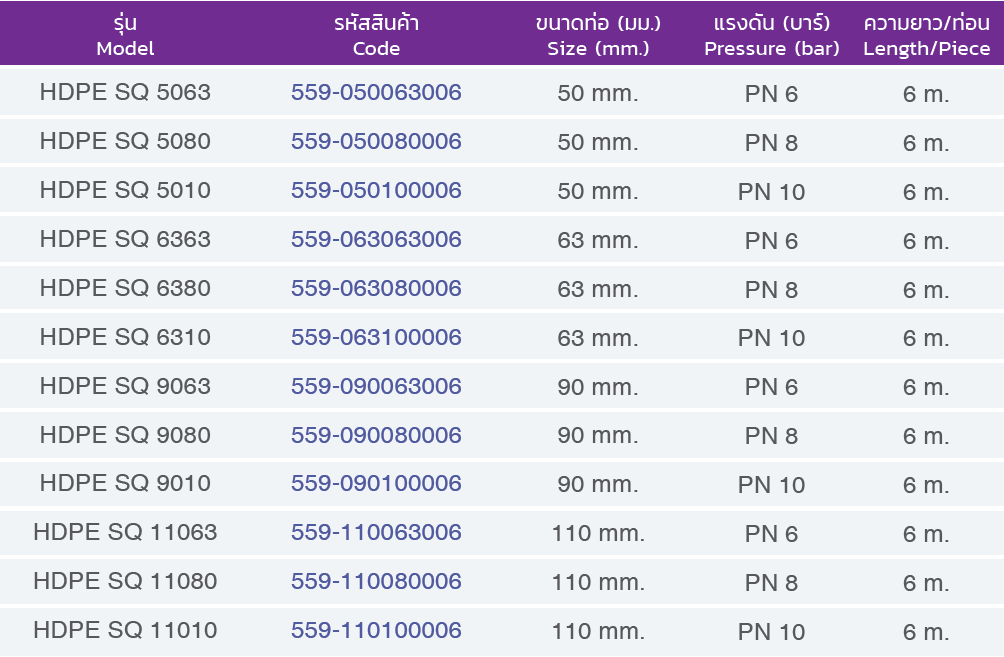Click PN 8 in HDPE SQ 11080 row

(x=772, y=583)
